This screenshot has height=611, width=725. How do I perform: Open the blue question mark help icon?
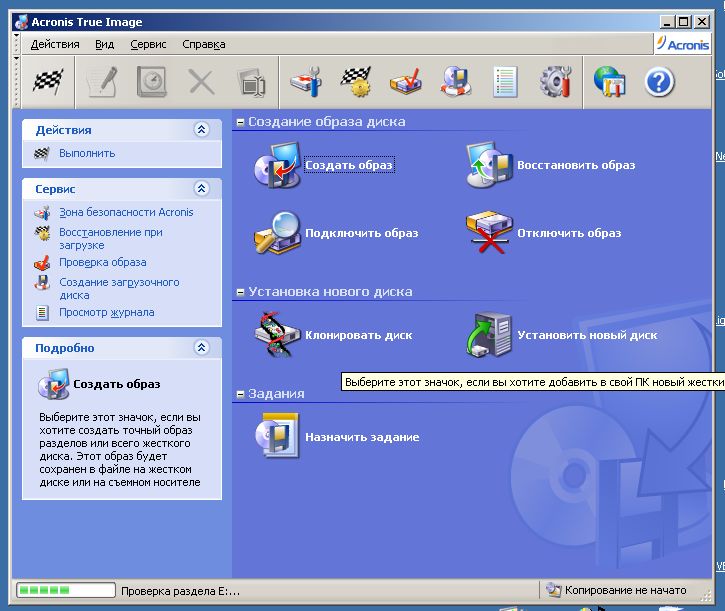click(x=659, y=82)
